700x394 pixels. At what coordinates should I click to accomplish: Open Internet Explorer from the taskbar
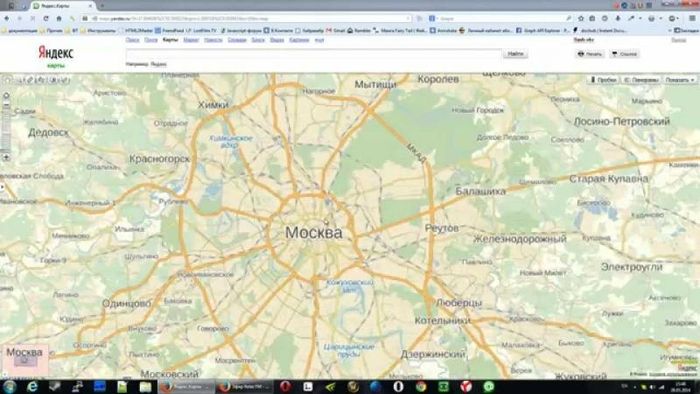coord(32,386)
